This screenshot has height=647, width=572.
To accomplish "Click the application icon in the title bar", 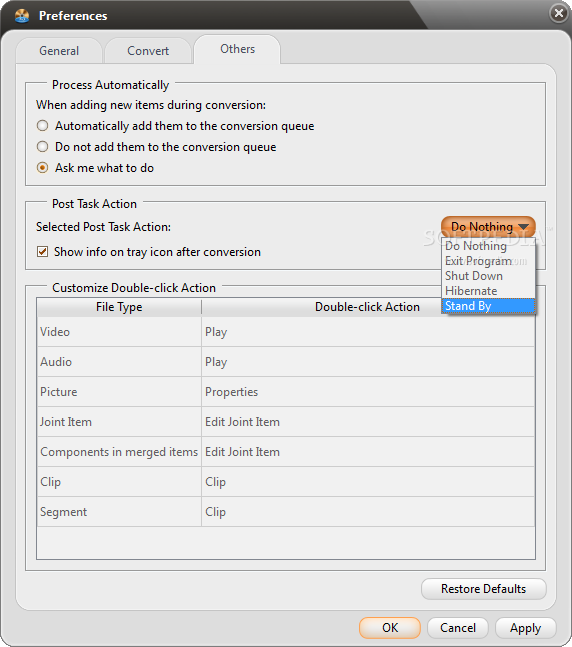I will click(21, 15).
